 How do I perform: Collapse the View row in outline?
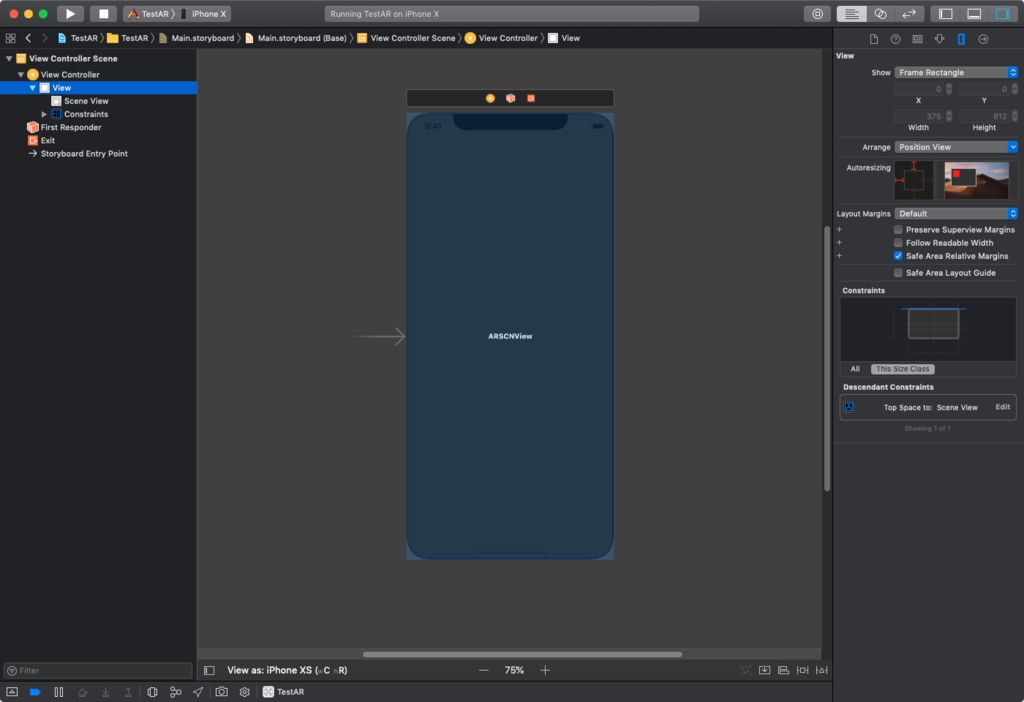pos(32,88)
